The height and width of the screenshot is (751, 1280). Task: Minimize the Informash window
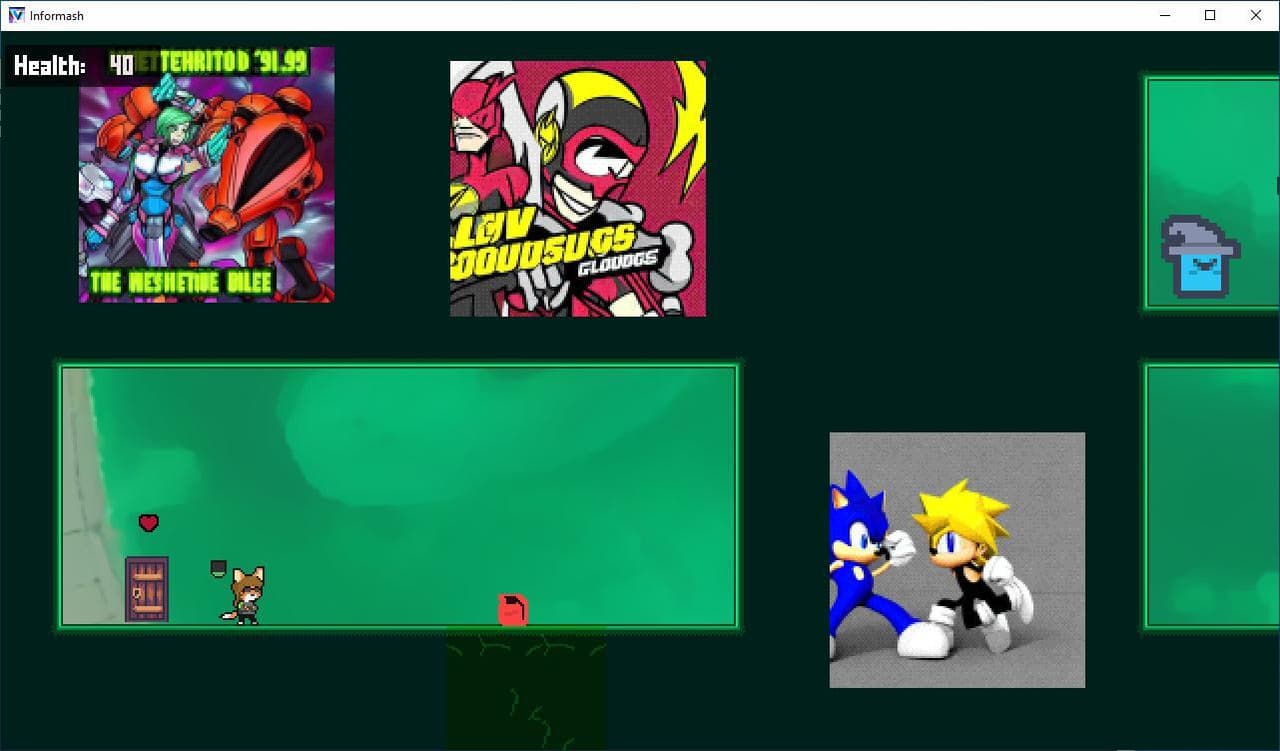click(x=1165, y=15)
